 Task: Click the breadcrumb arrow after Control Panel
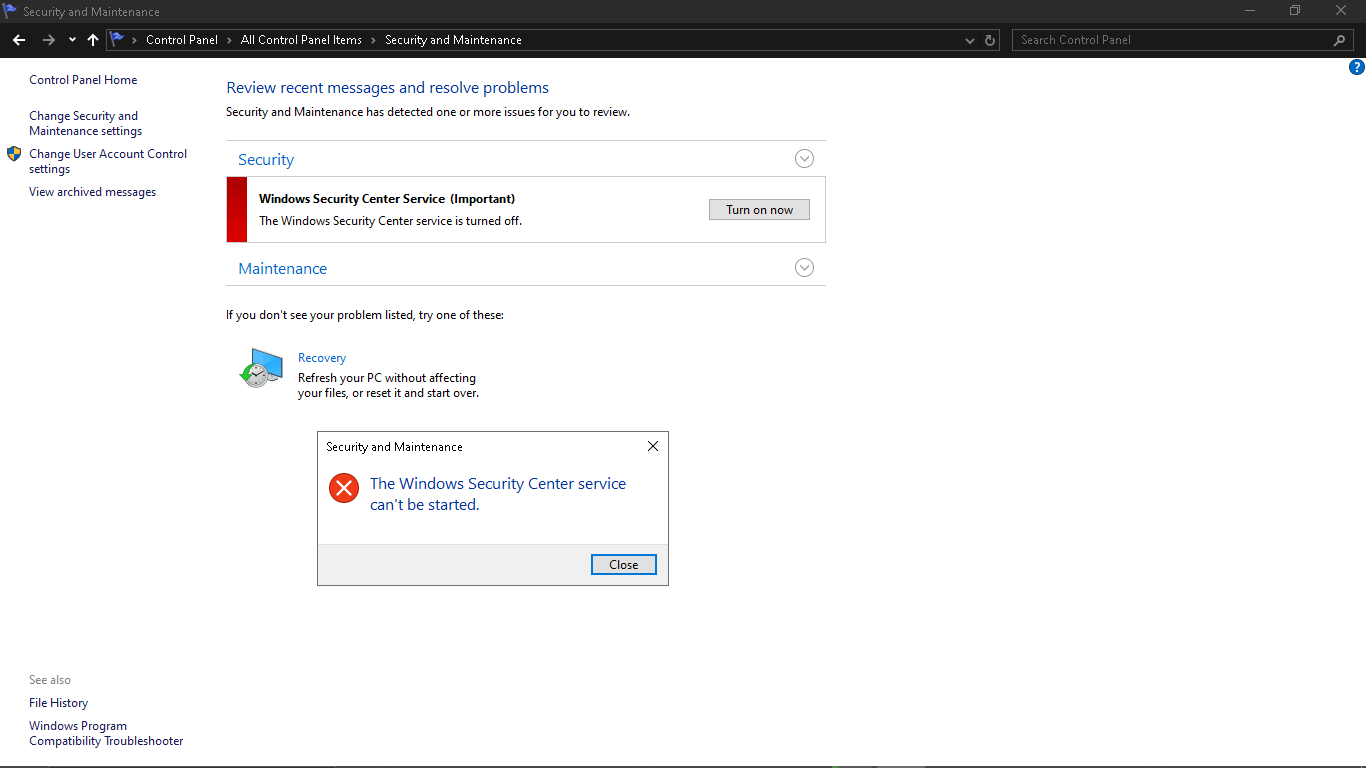(230, 40)
